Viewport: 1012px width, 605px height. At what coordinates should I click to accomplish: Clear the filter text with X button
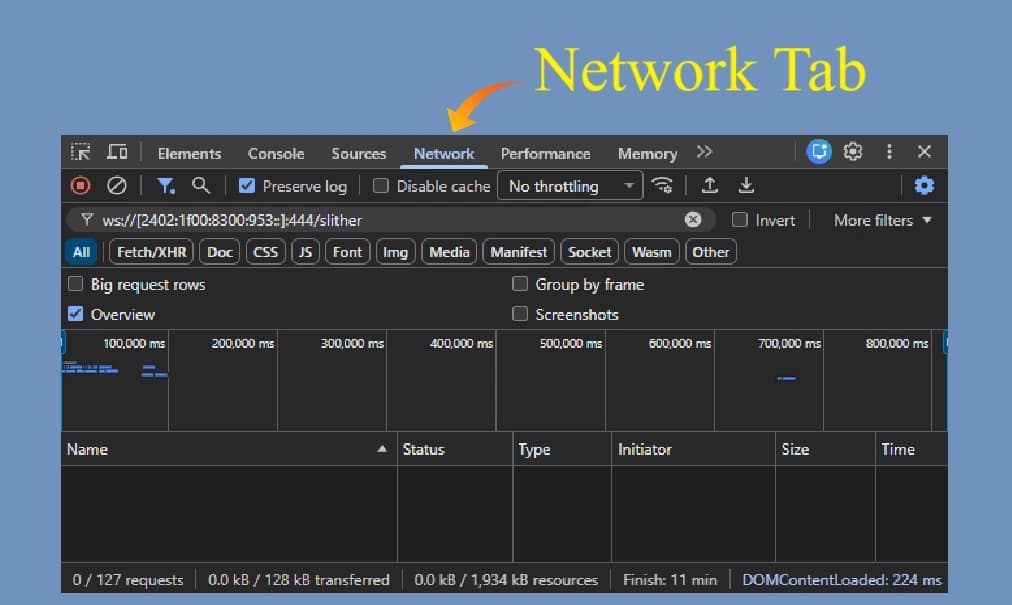[x=693, y=219]
